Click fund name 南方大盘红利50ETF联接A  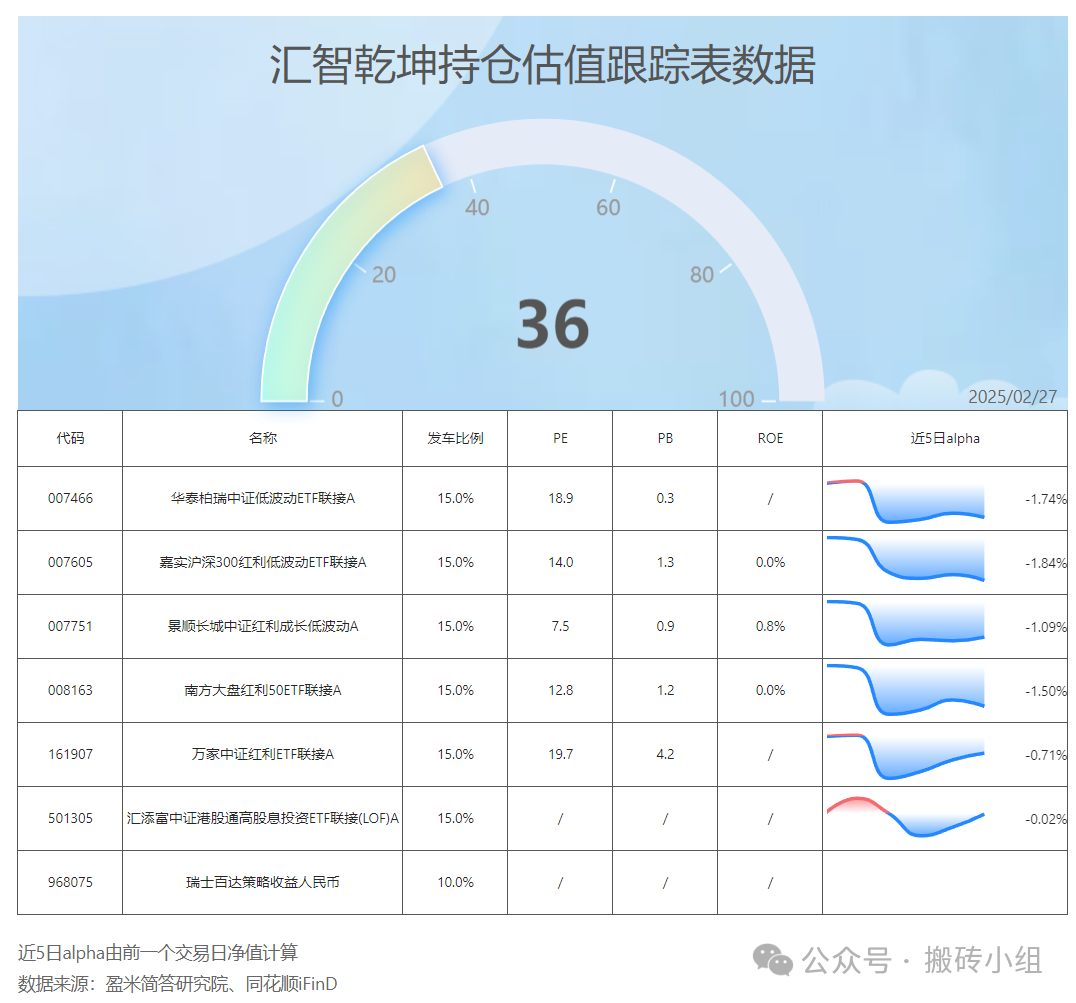point(262,690)
